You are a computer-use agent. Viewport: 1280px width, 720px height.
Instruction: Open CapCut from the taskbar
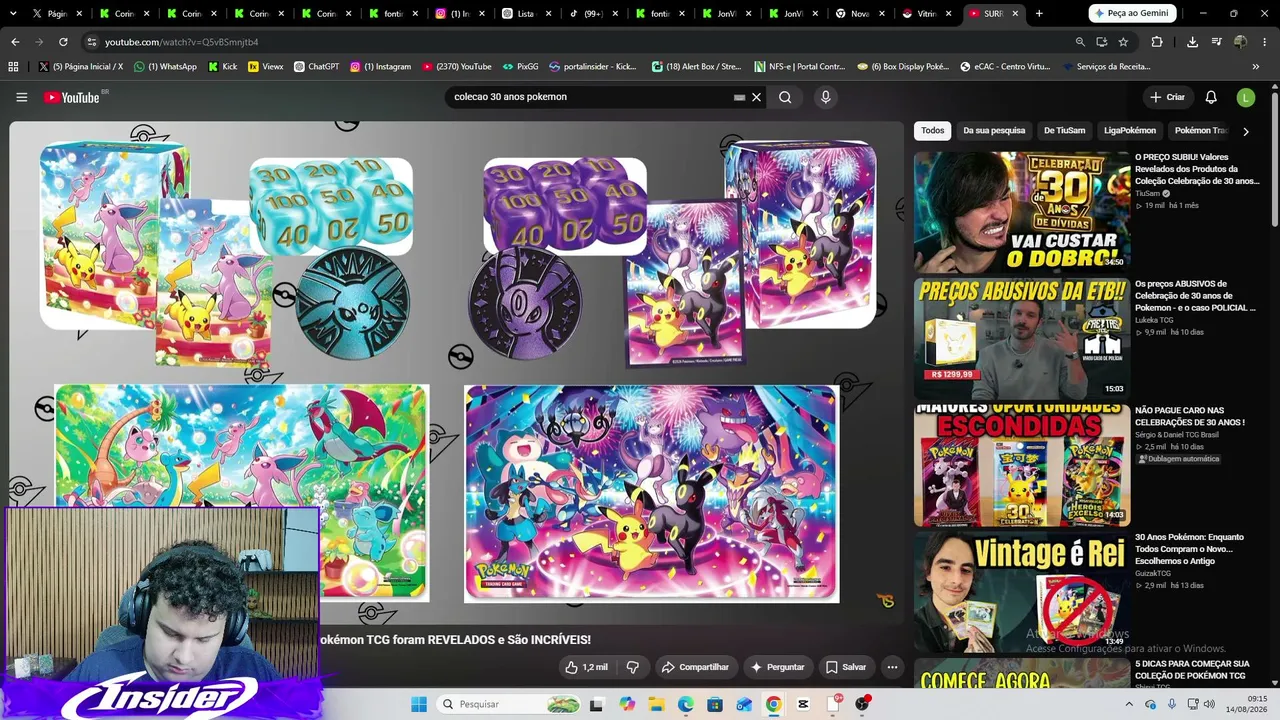point(803,704)
